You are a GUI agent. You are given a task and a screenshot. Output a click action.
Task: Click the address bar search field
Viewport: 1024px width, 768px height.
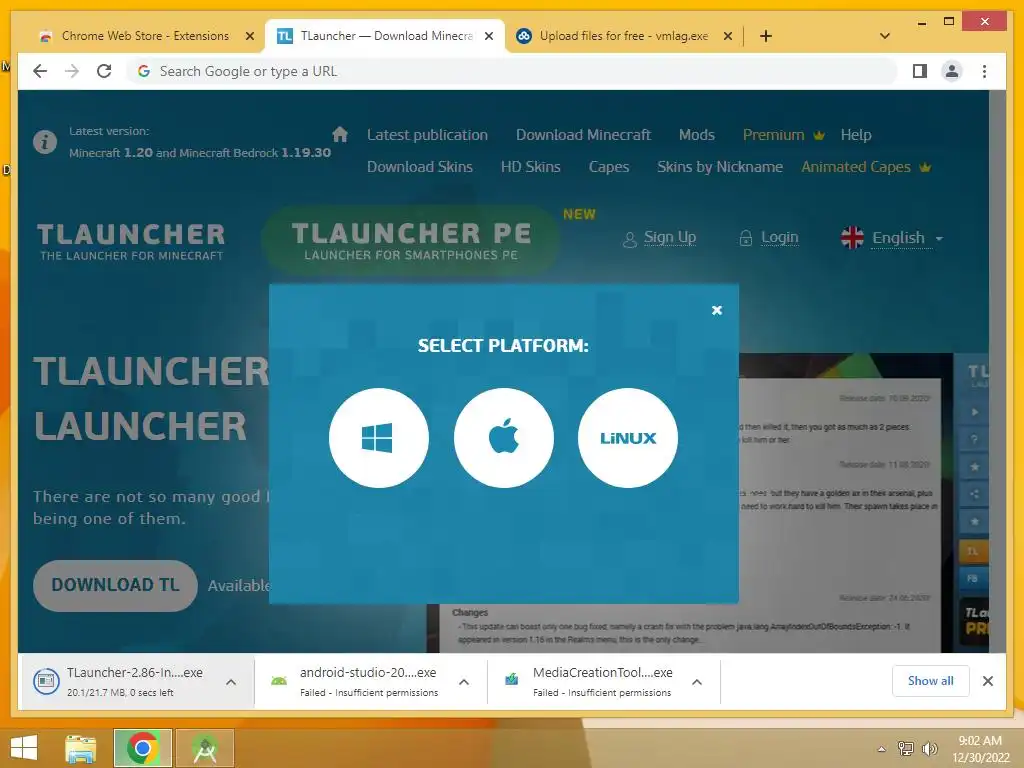pyautogui.click(x=513, y=71)
